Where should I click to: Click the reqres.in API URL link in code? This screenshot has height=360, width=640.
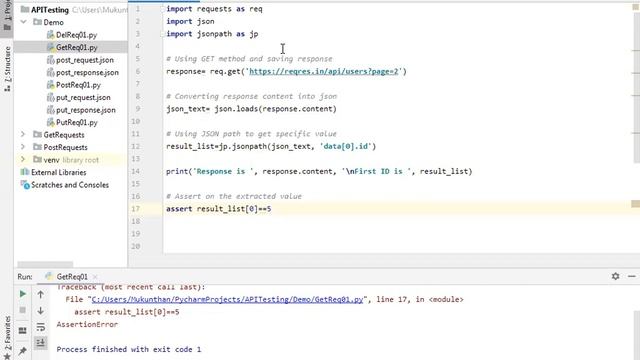pos(323,71)
